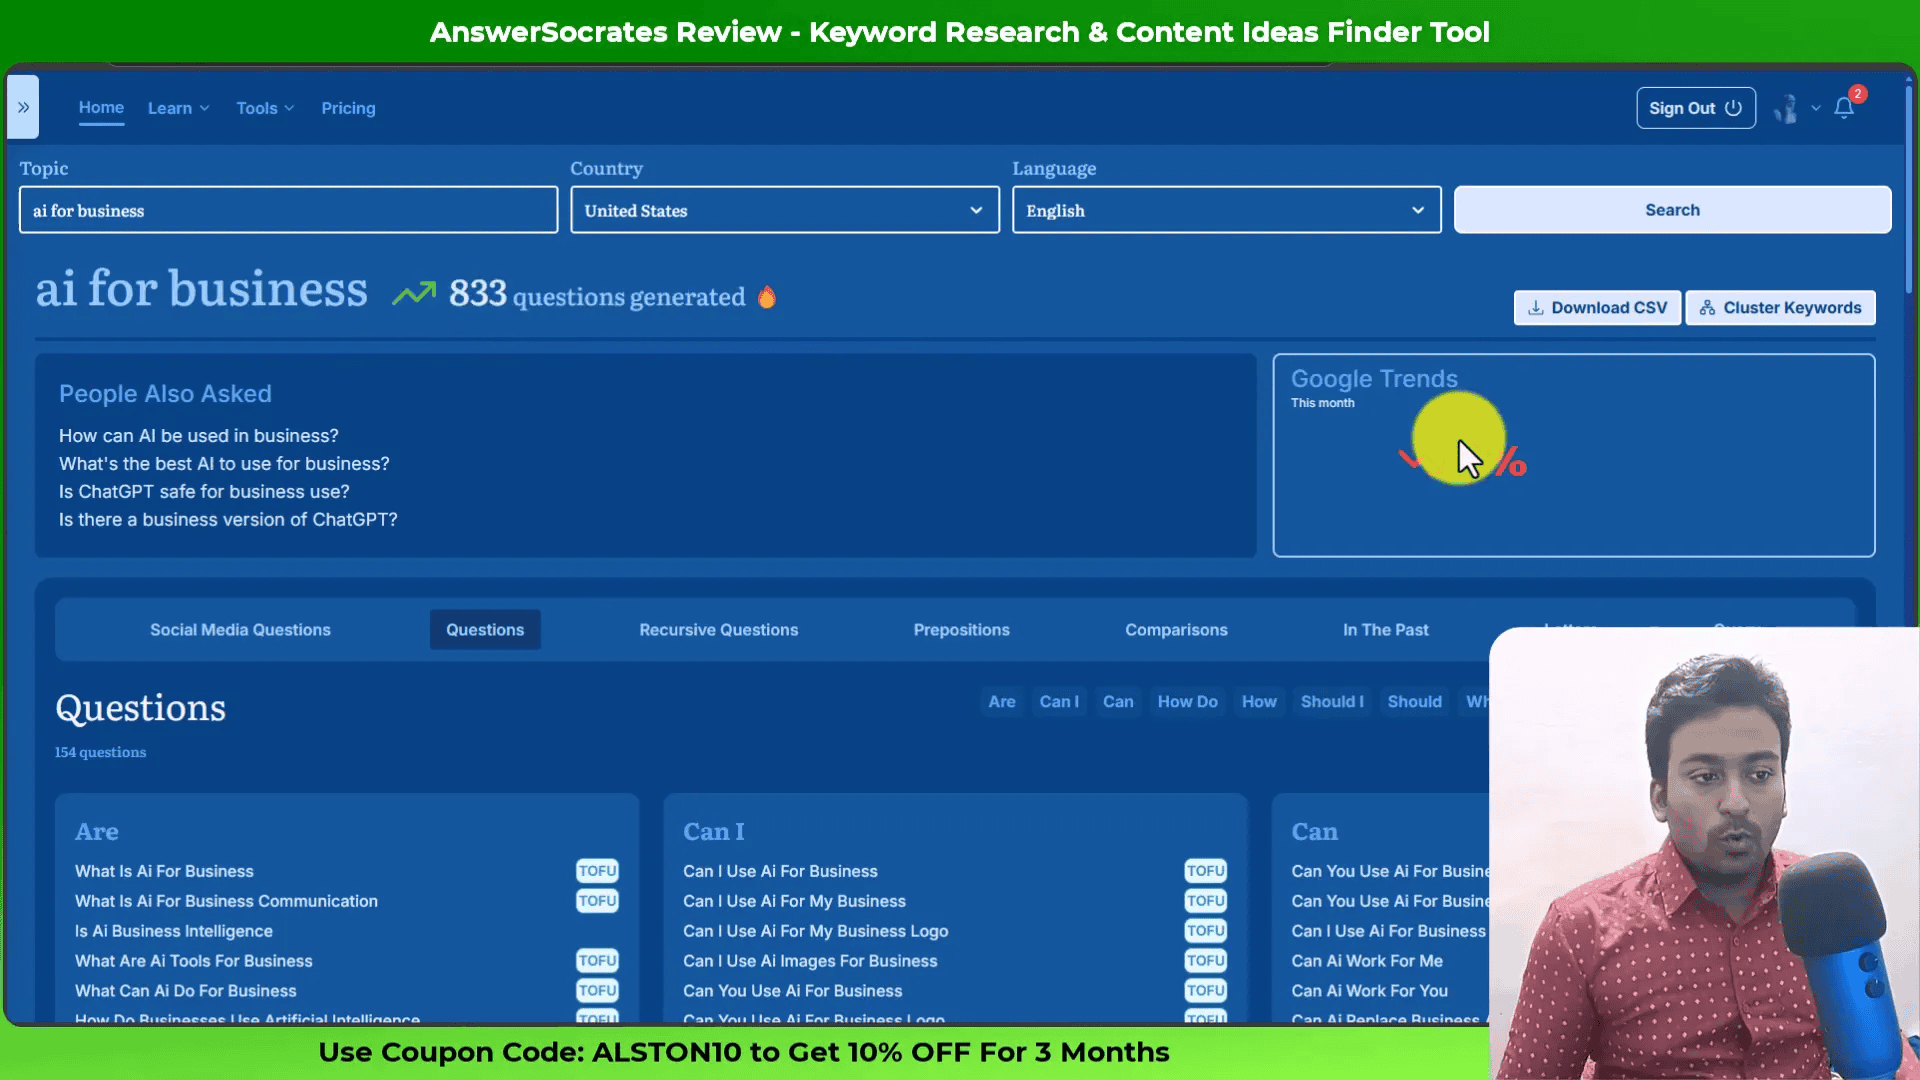Jump to the Can I filter chip

pyautogui.click(x=1059, y=702)
